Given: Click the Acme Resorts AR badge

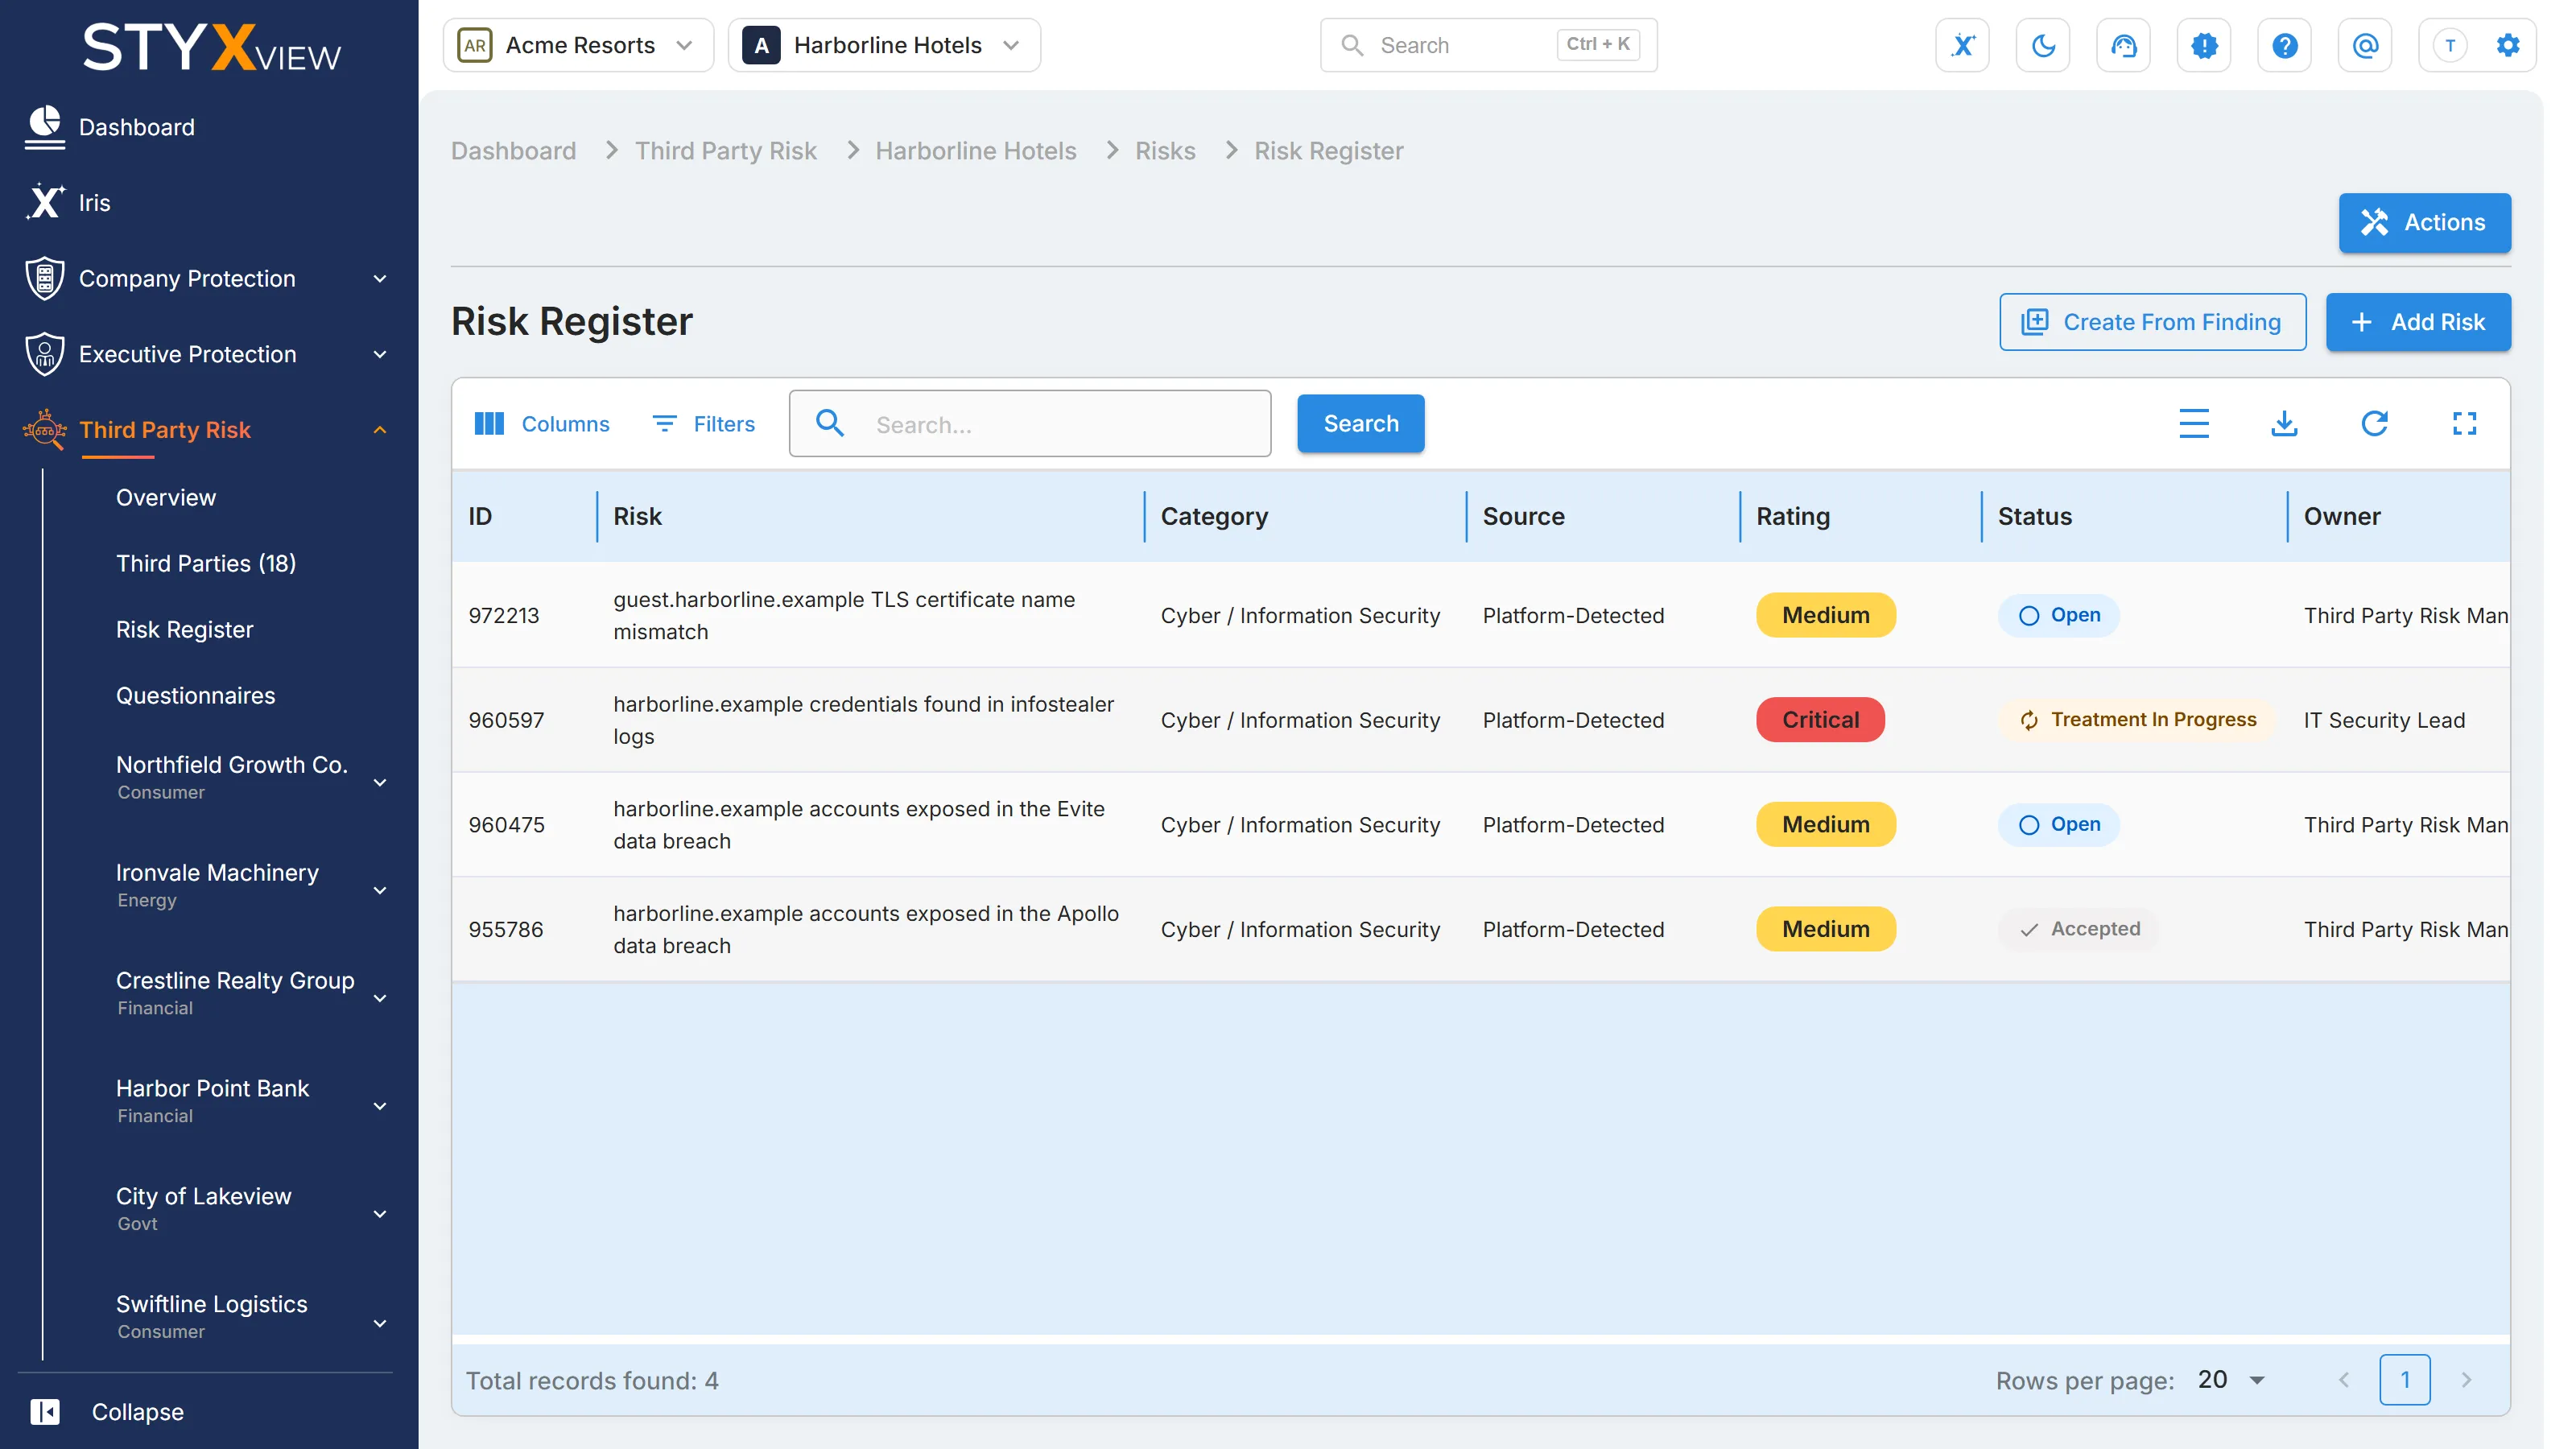Looking at the screenshot, I should 475,45.
